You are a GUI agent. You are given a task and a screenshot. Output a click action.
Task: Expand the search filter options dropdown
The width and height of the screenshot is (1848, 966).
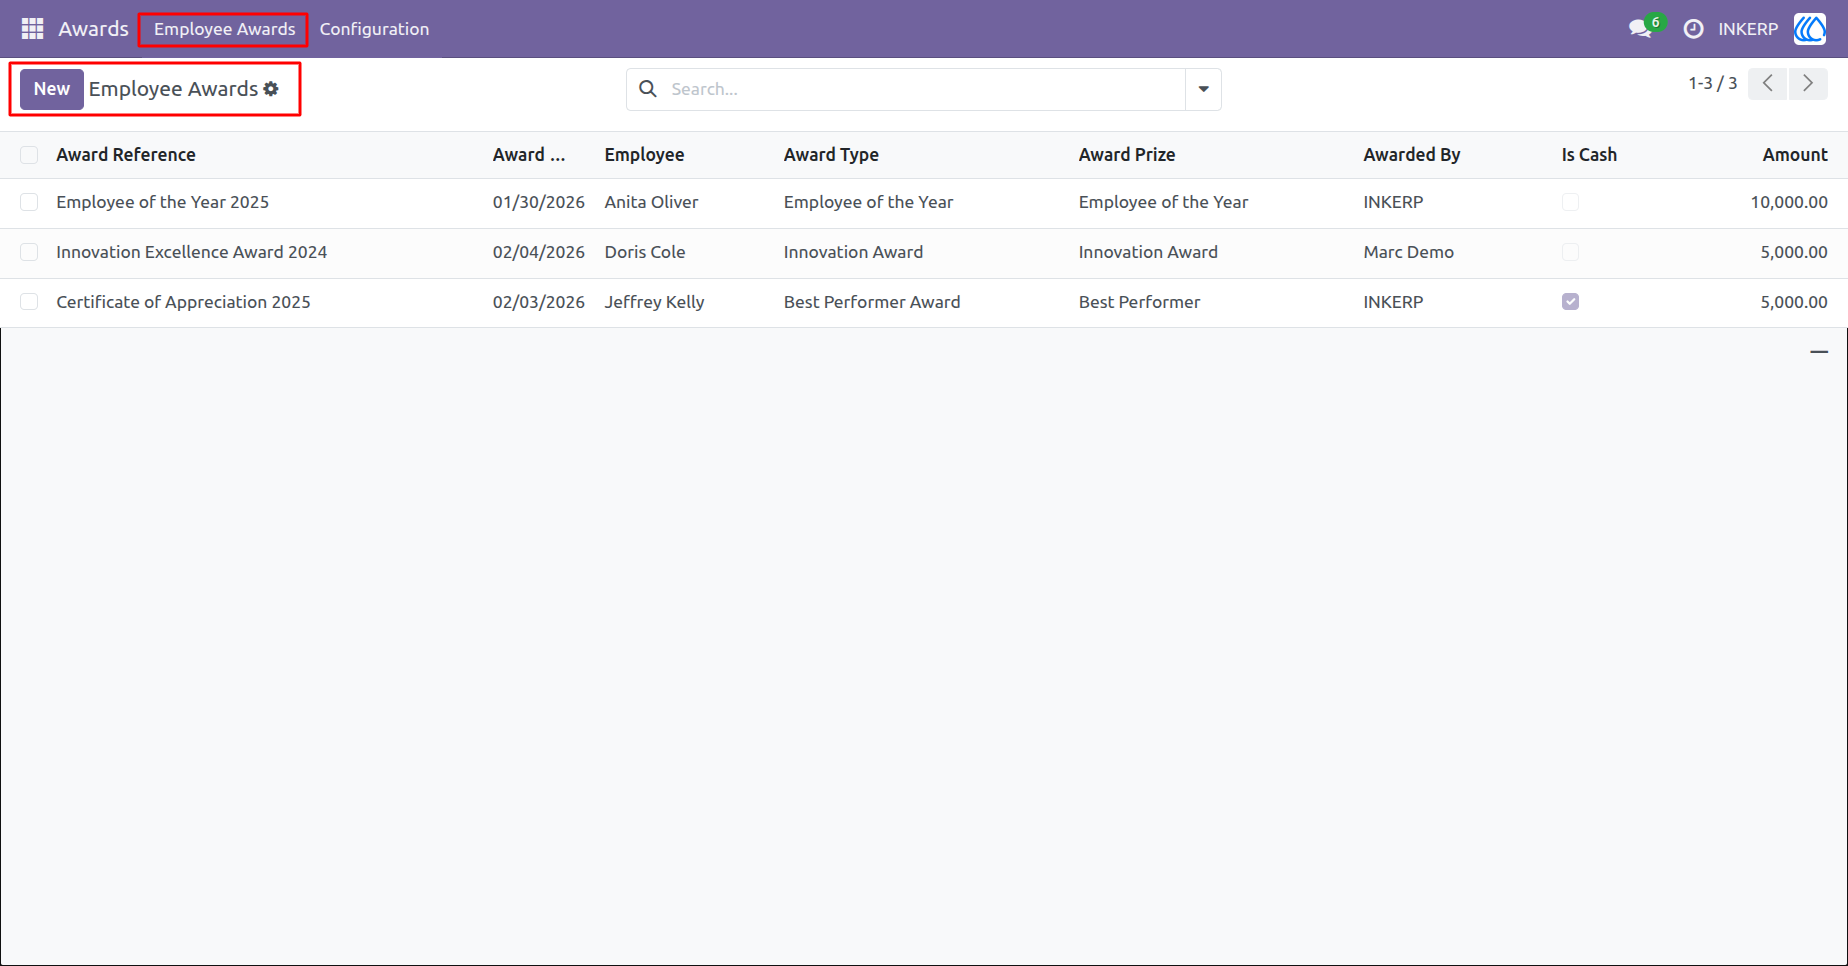[1203, 89]
